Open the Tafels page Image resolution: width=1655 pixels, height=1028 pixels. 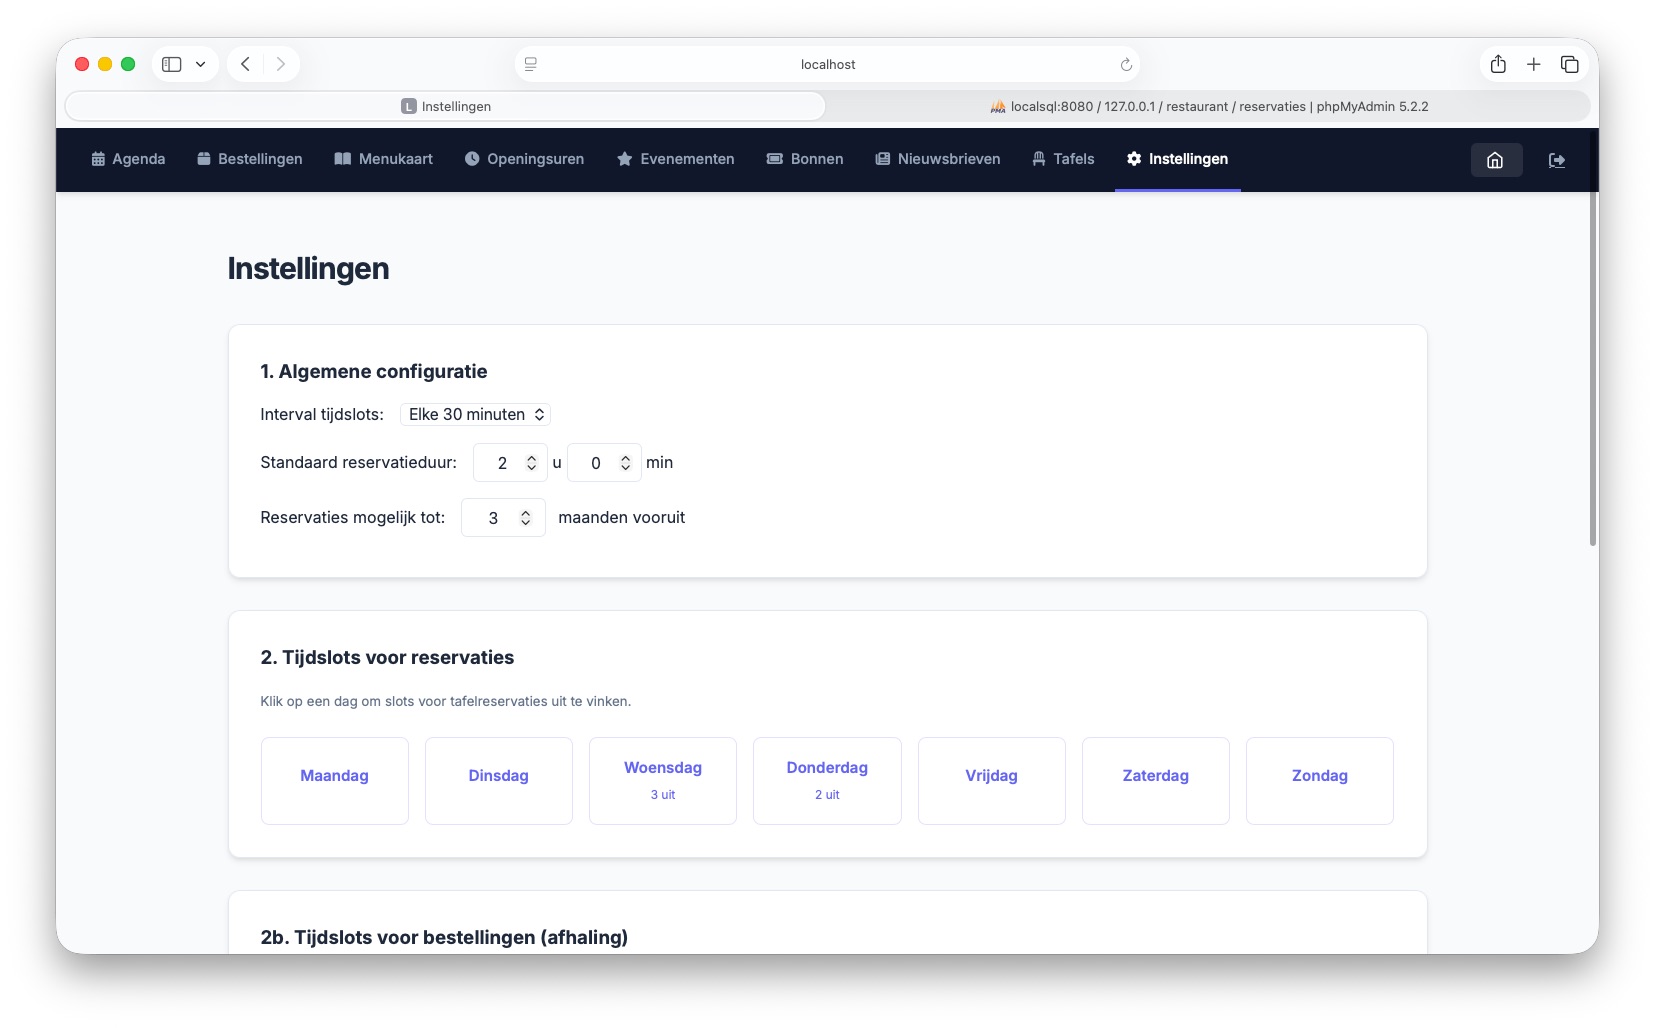1064,159
